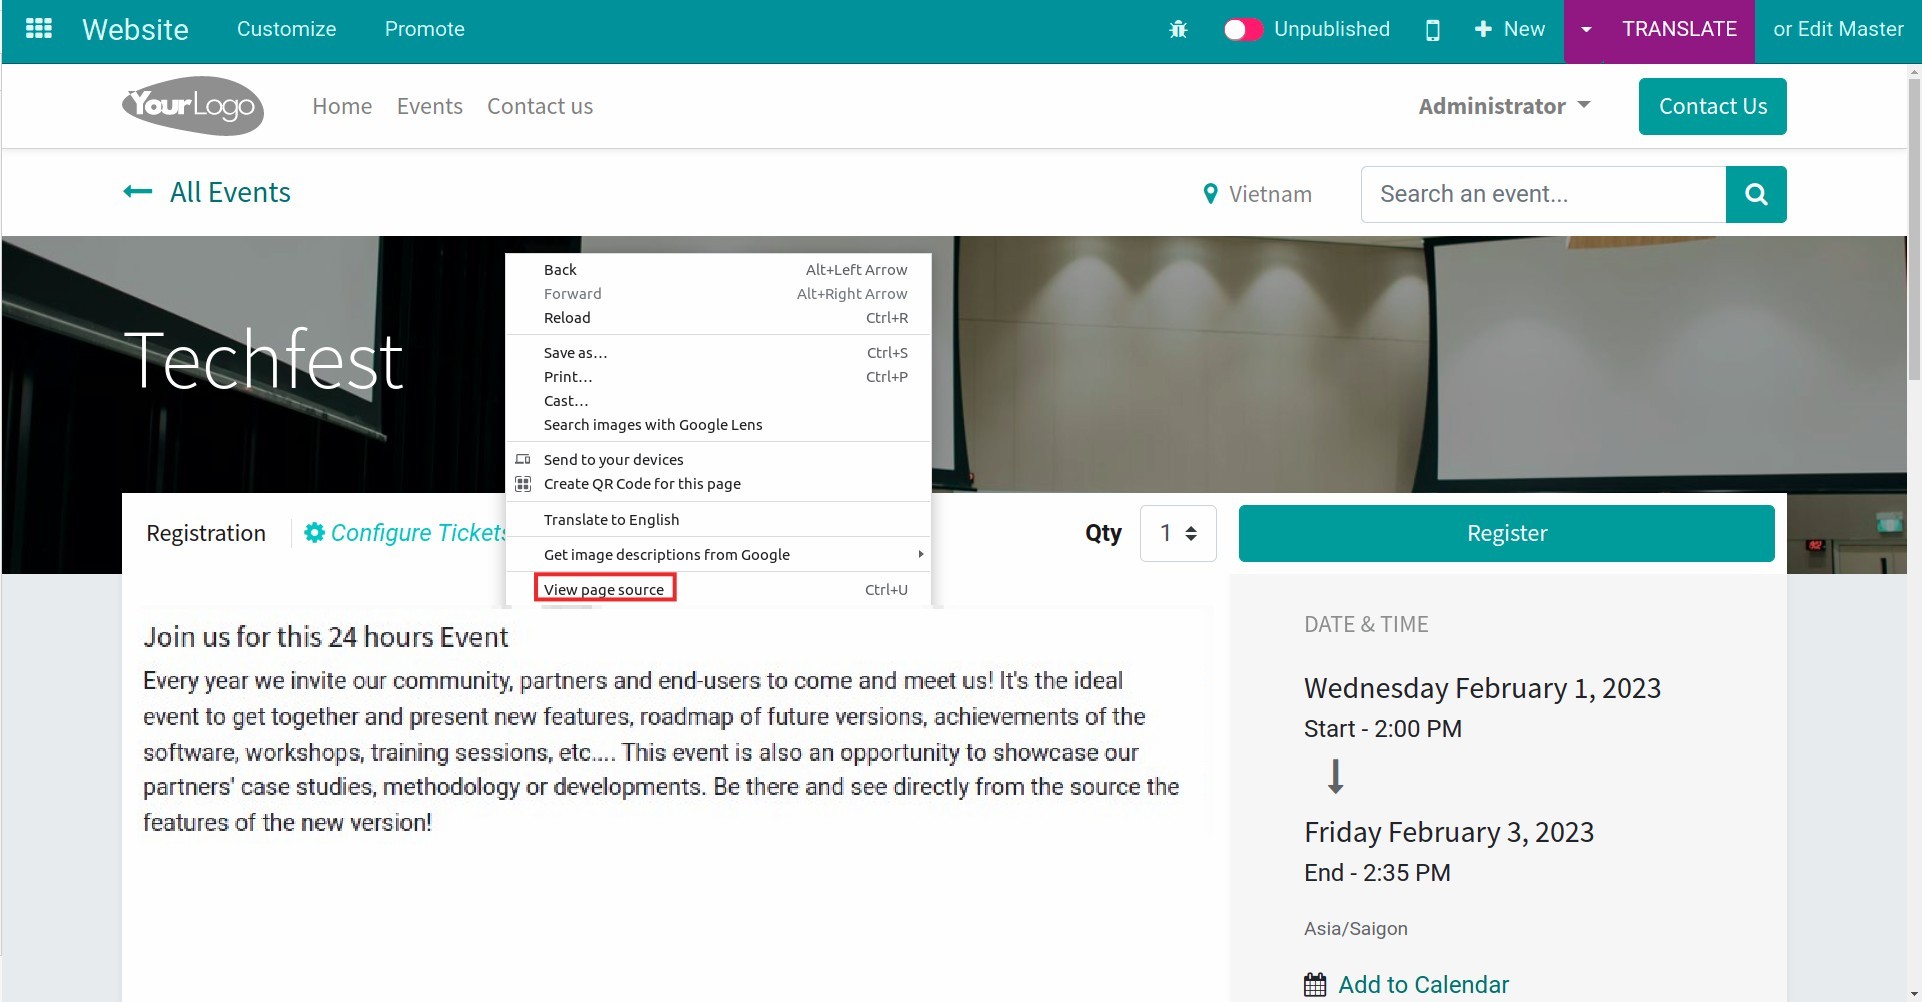The image size is (1922, 1002).
Task: Click the apps grid icon top left
Action: (x=39, y=28)
